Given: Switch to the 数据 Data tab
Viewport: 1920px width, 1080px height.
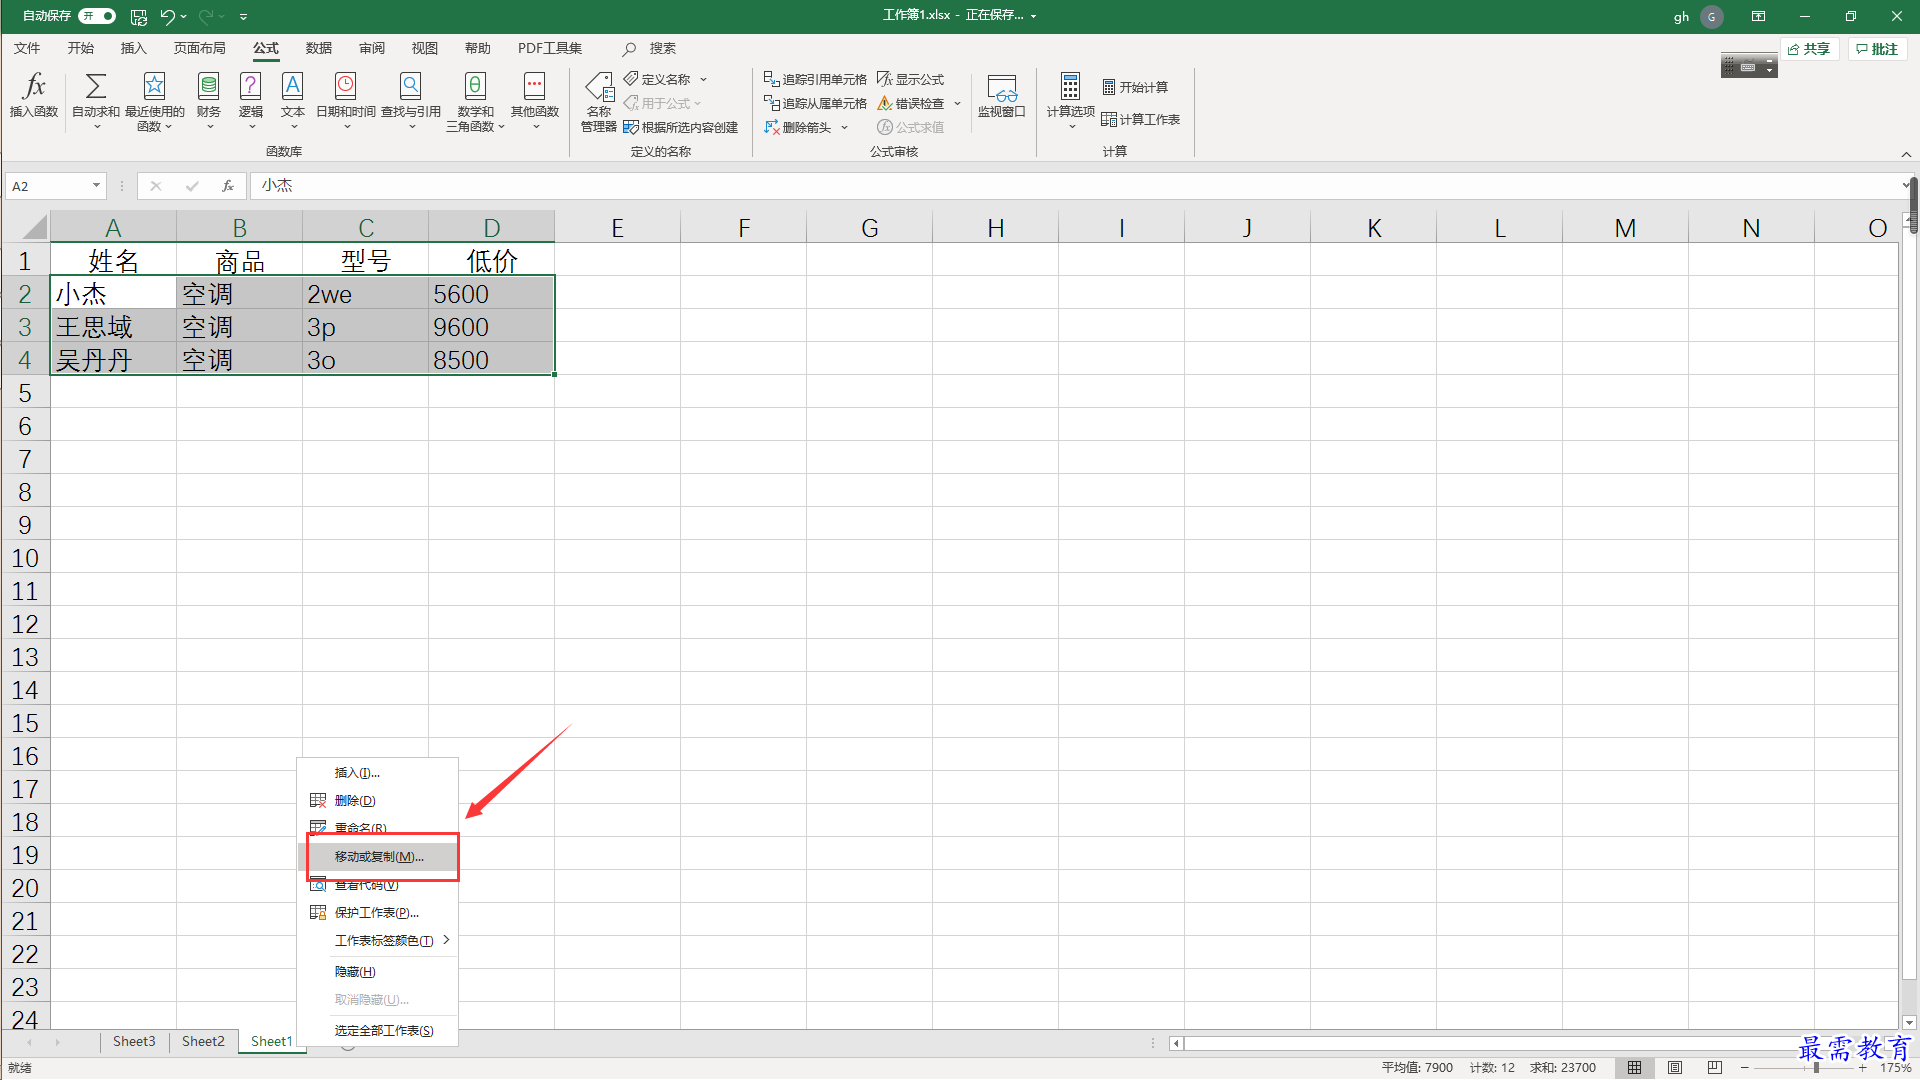Looking at the screenshot, I should (x=319, y=48).
